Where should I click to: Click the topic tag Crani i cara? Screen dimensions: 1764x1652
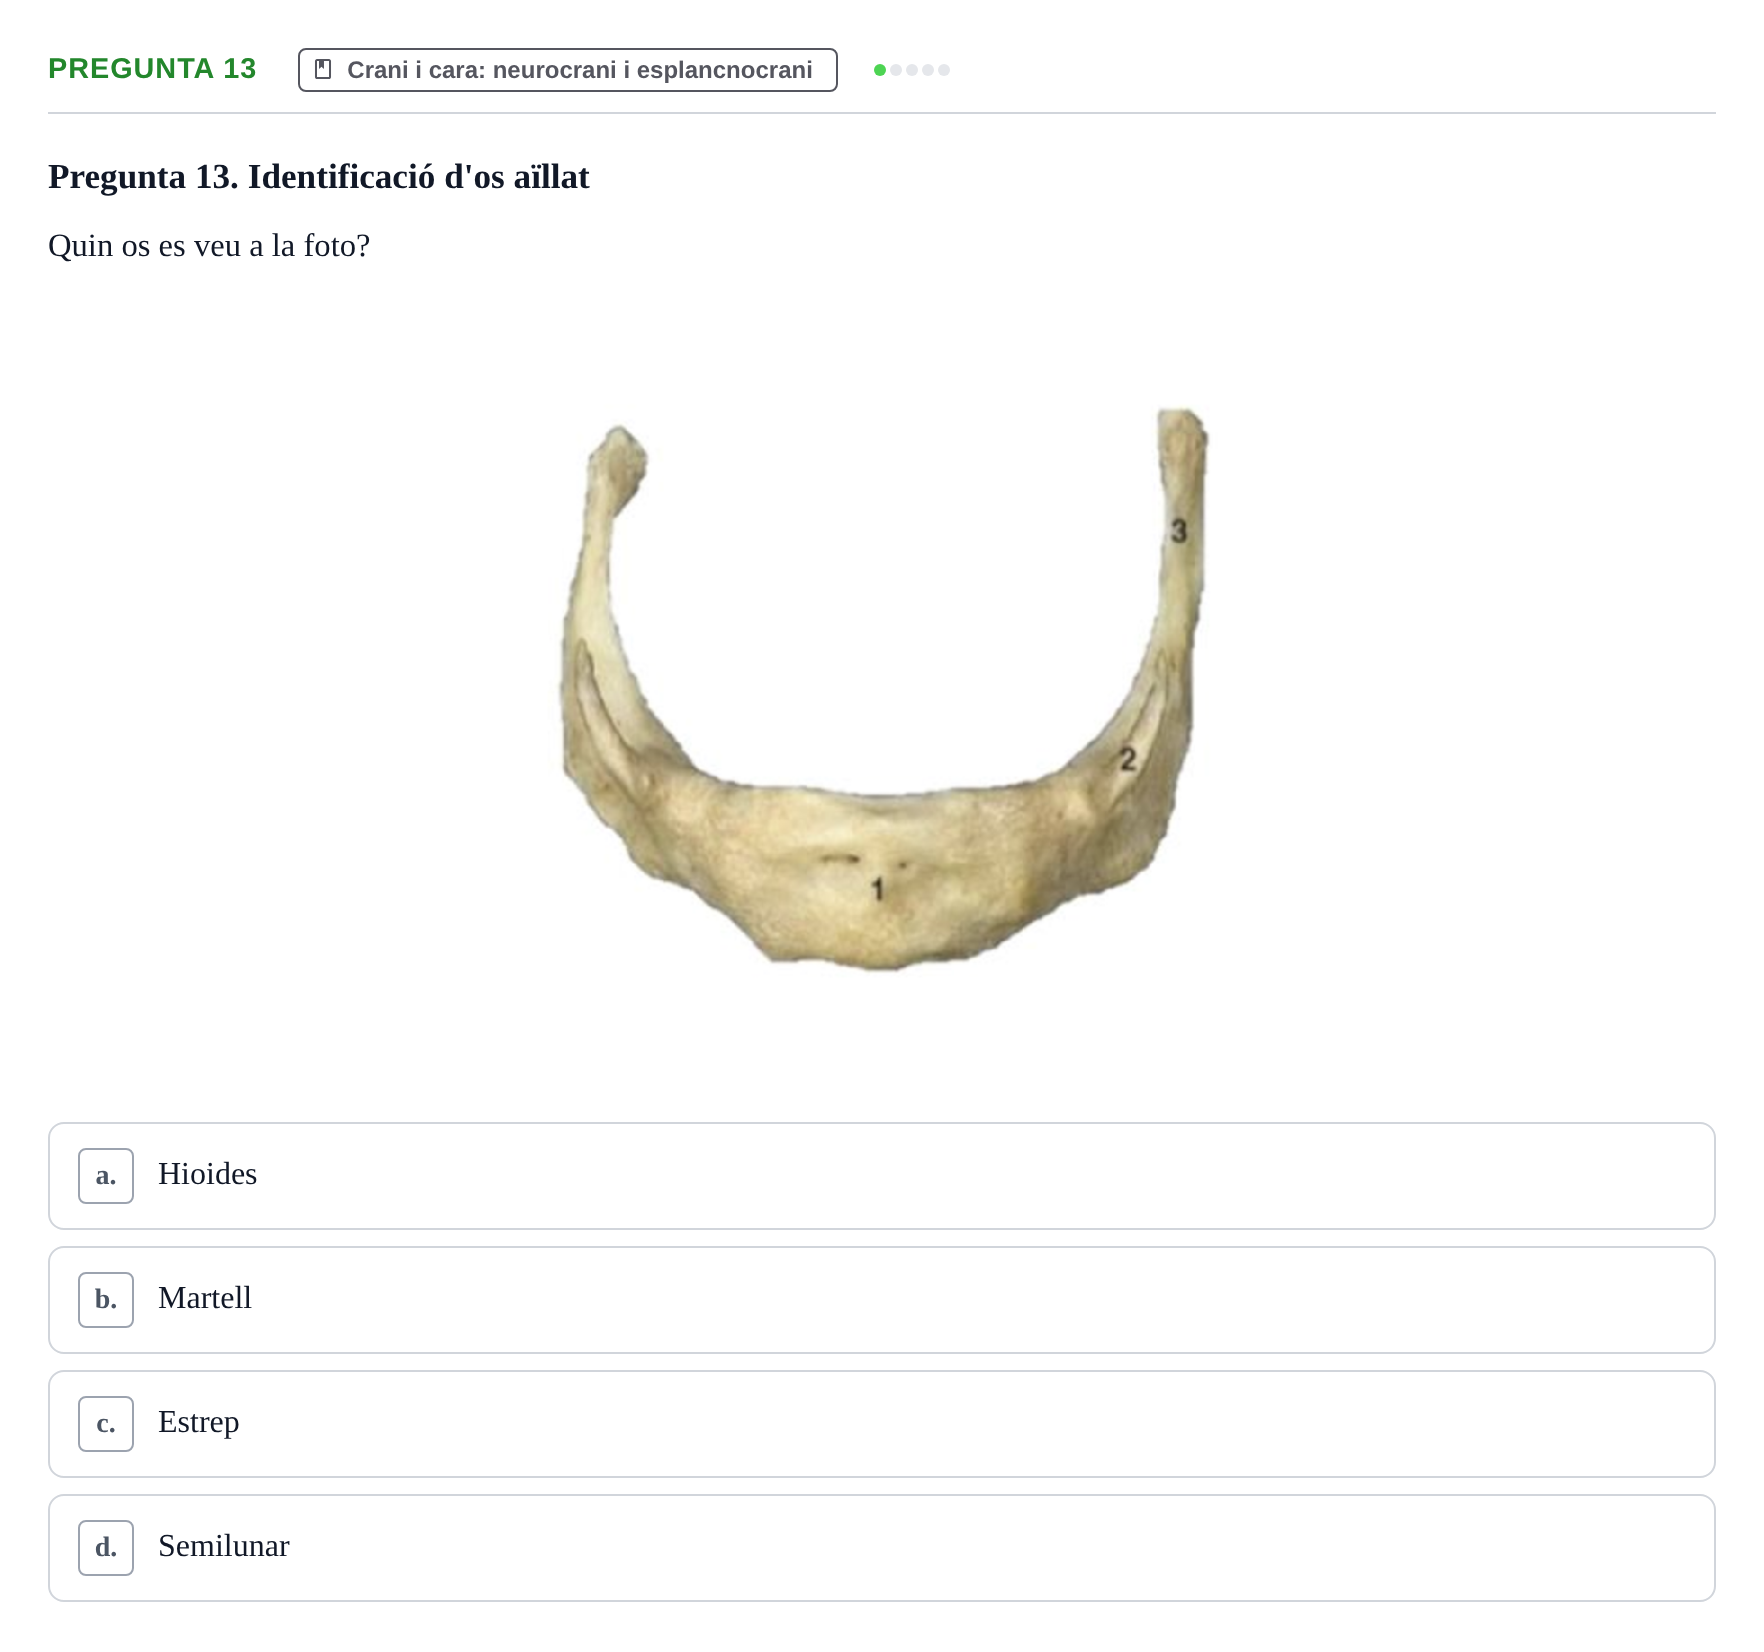click(567, 70)
